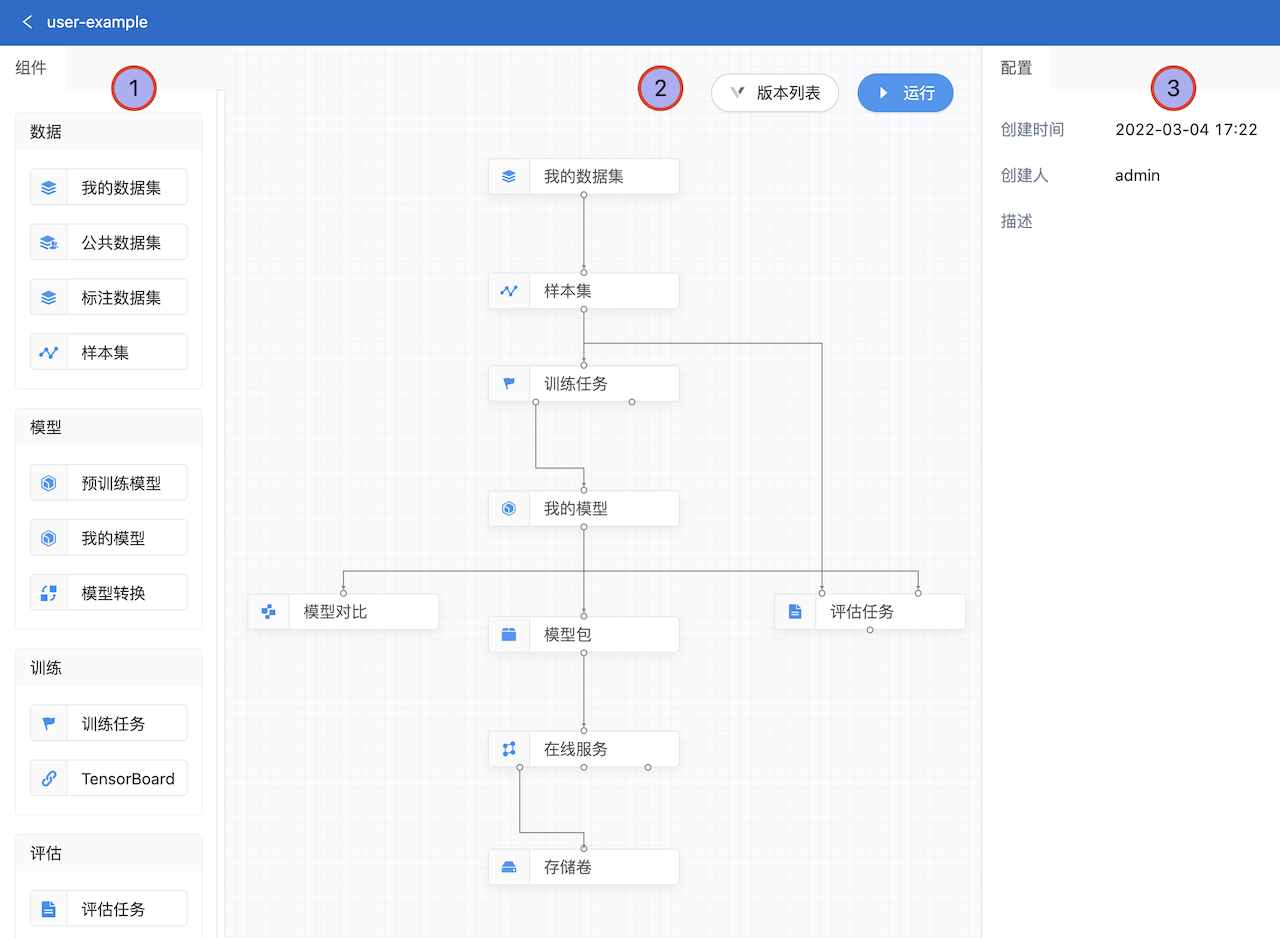Select 预训练模型 icon in sidebar
Screen dimensions: 1280x938
[x=49, y=483]
